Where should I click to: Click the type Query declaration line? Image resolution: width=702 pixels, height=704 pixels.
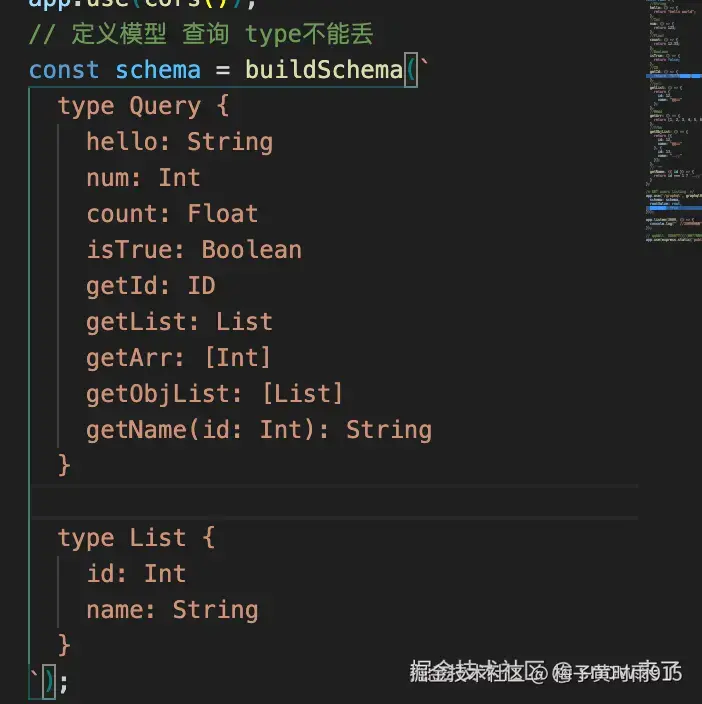coord(129,106)
